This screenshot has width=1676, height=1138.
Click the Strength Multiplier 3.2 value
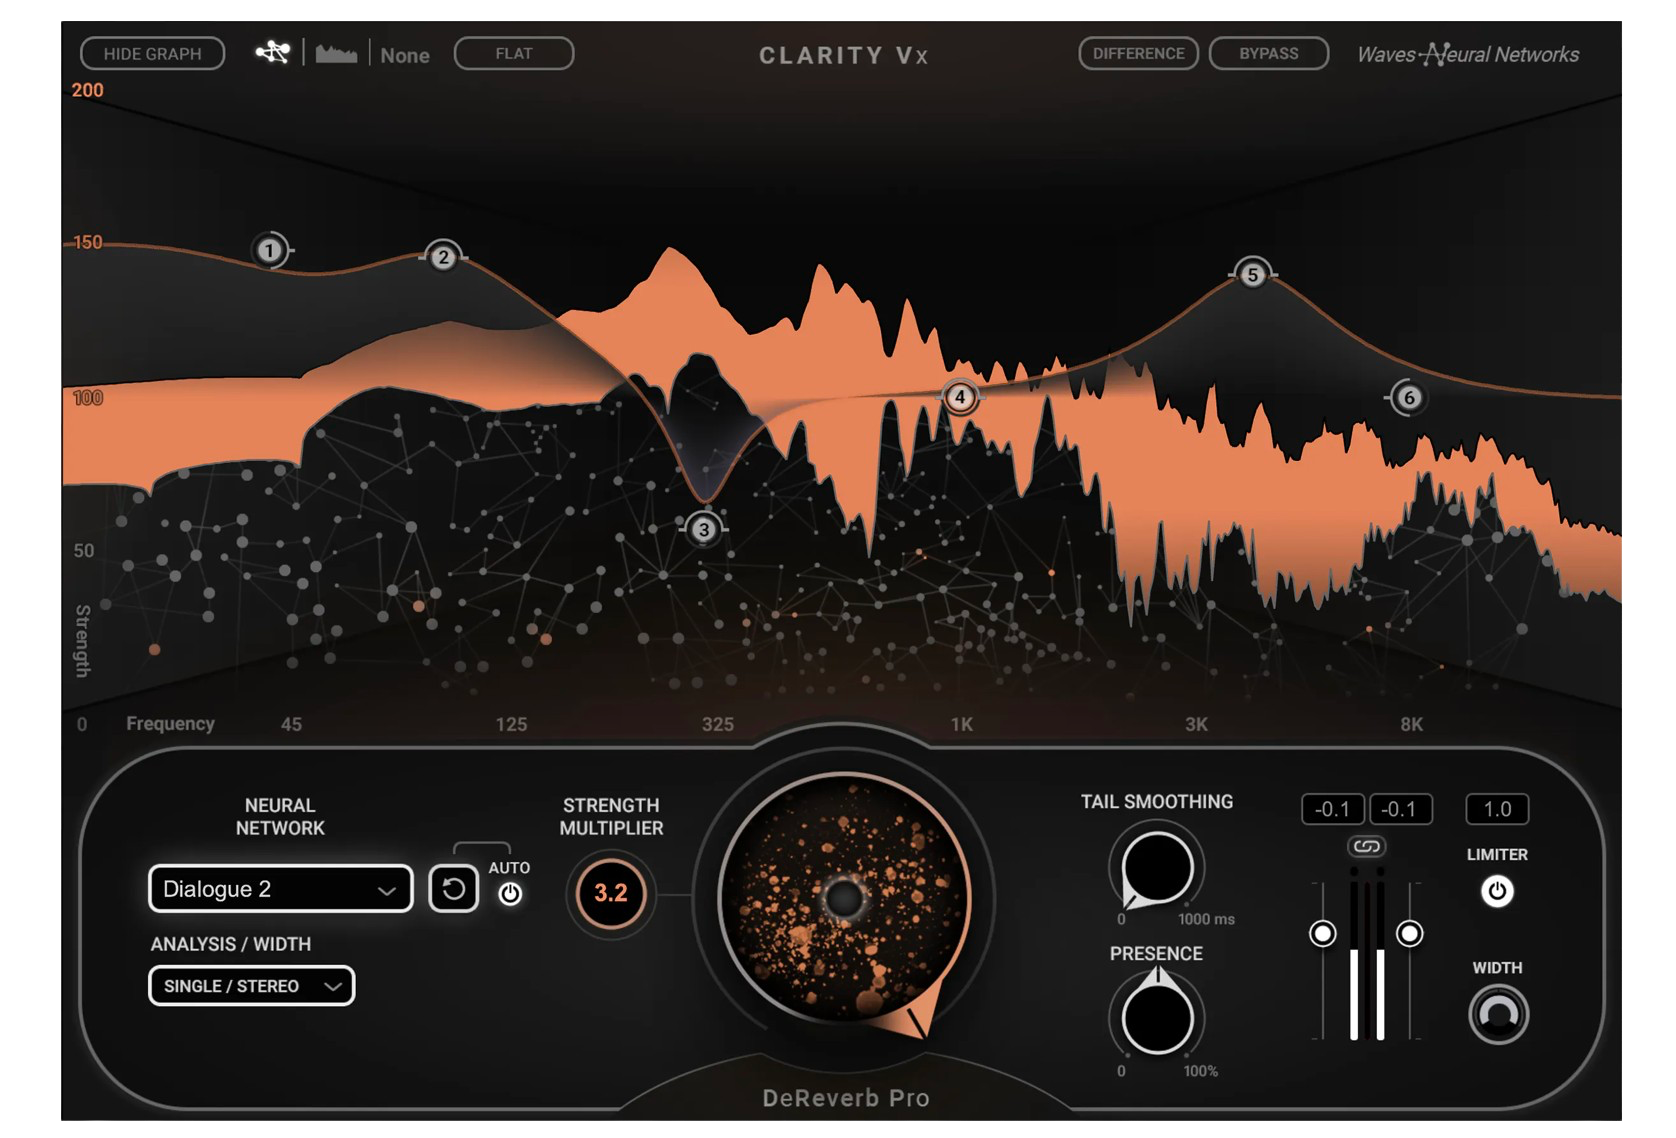(x=611, y=893)
